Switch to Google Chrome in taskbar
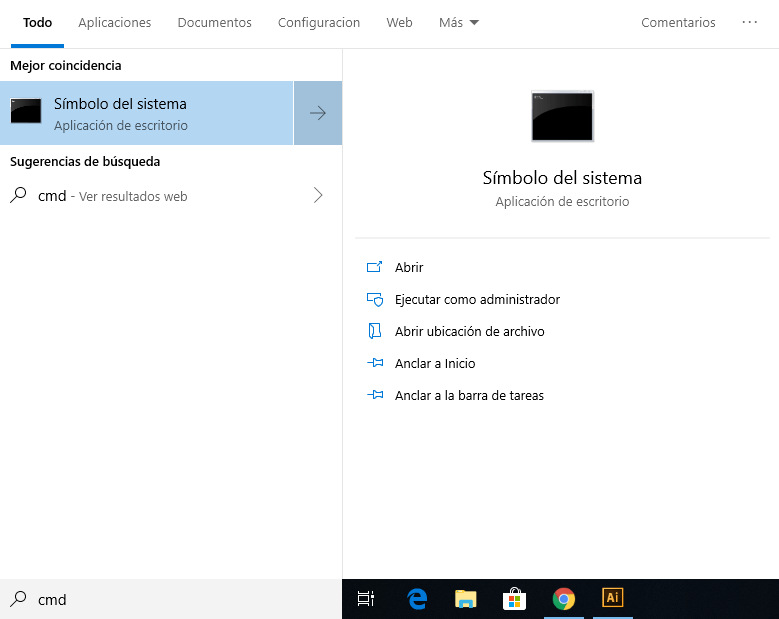Screen dimensions: 779x619 563,599
